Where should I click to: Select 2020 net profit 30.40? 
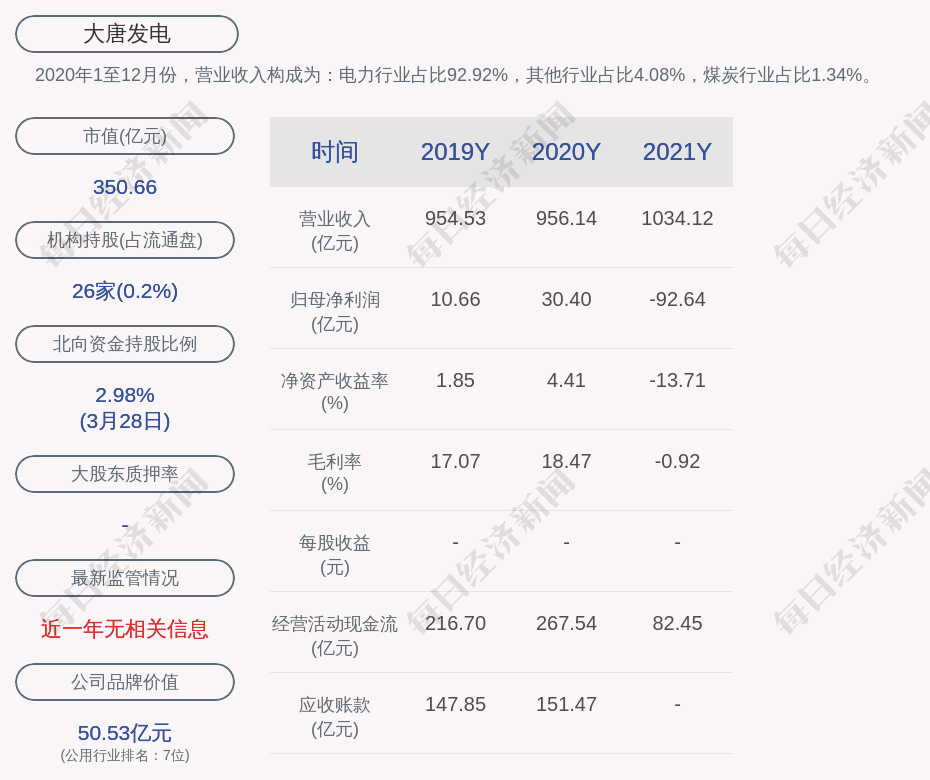click(566, 300)
